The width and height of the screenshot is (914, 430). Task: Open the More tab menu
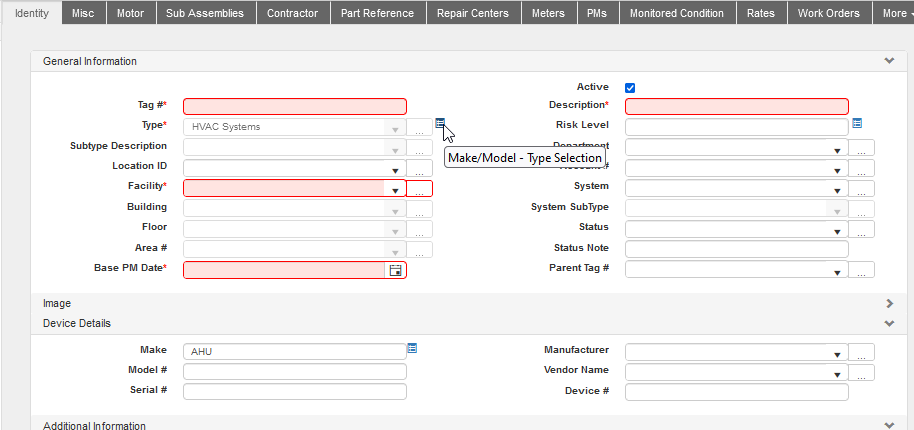pyautogui.click(x=890, y=13)
